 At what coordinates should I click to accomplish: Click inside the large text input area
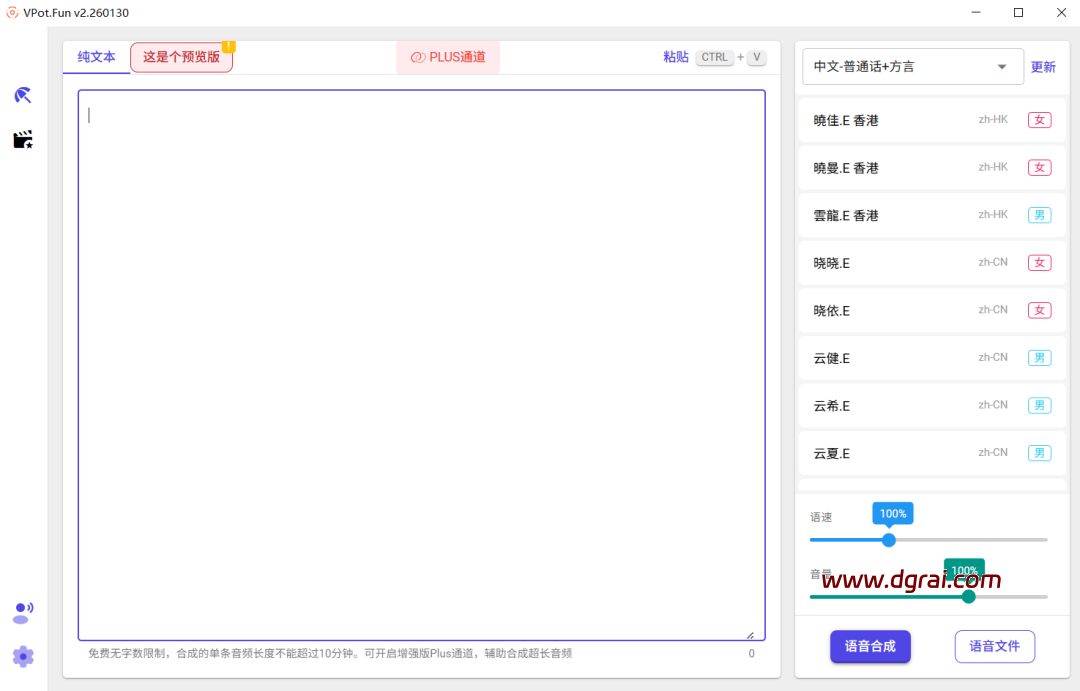[x=420, y=360]
